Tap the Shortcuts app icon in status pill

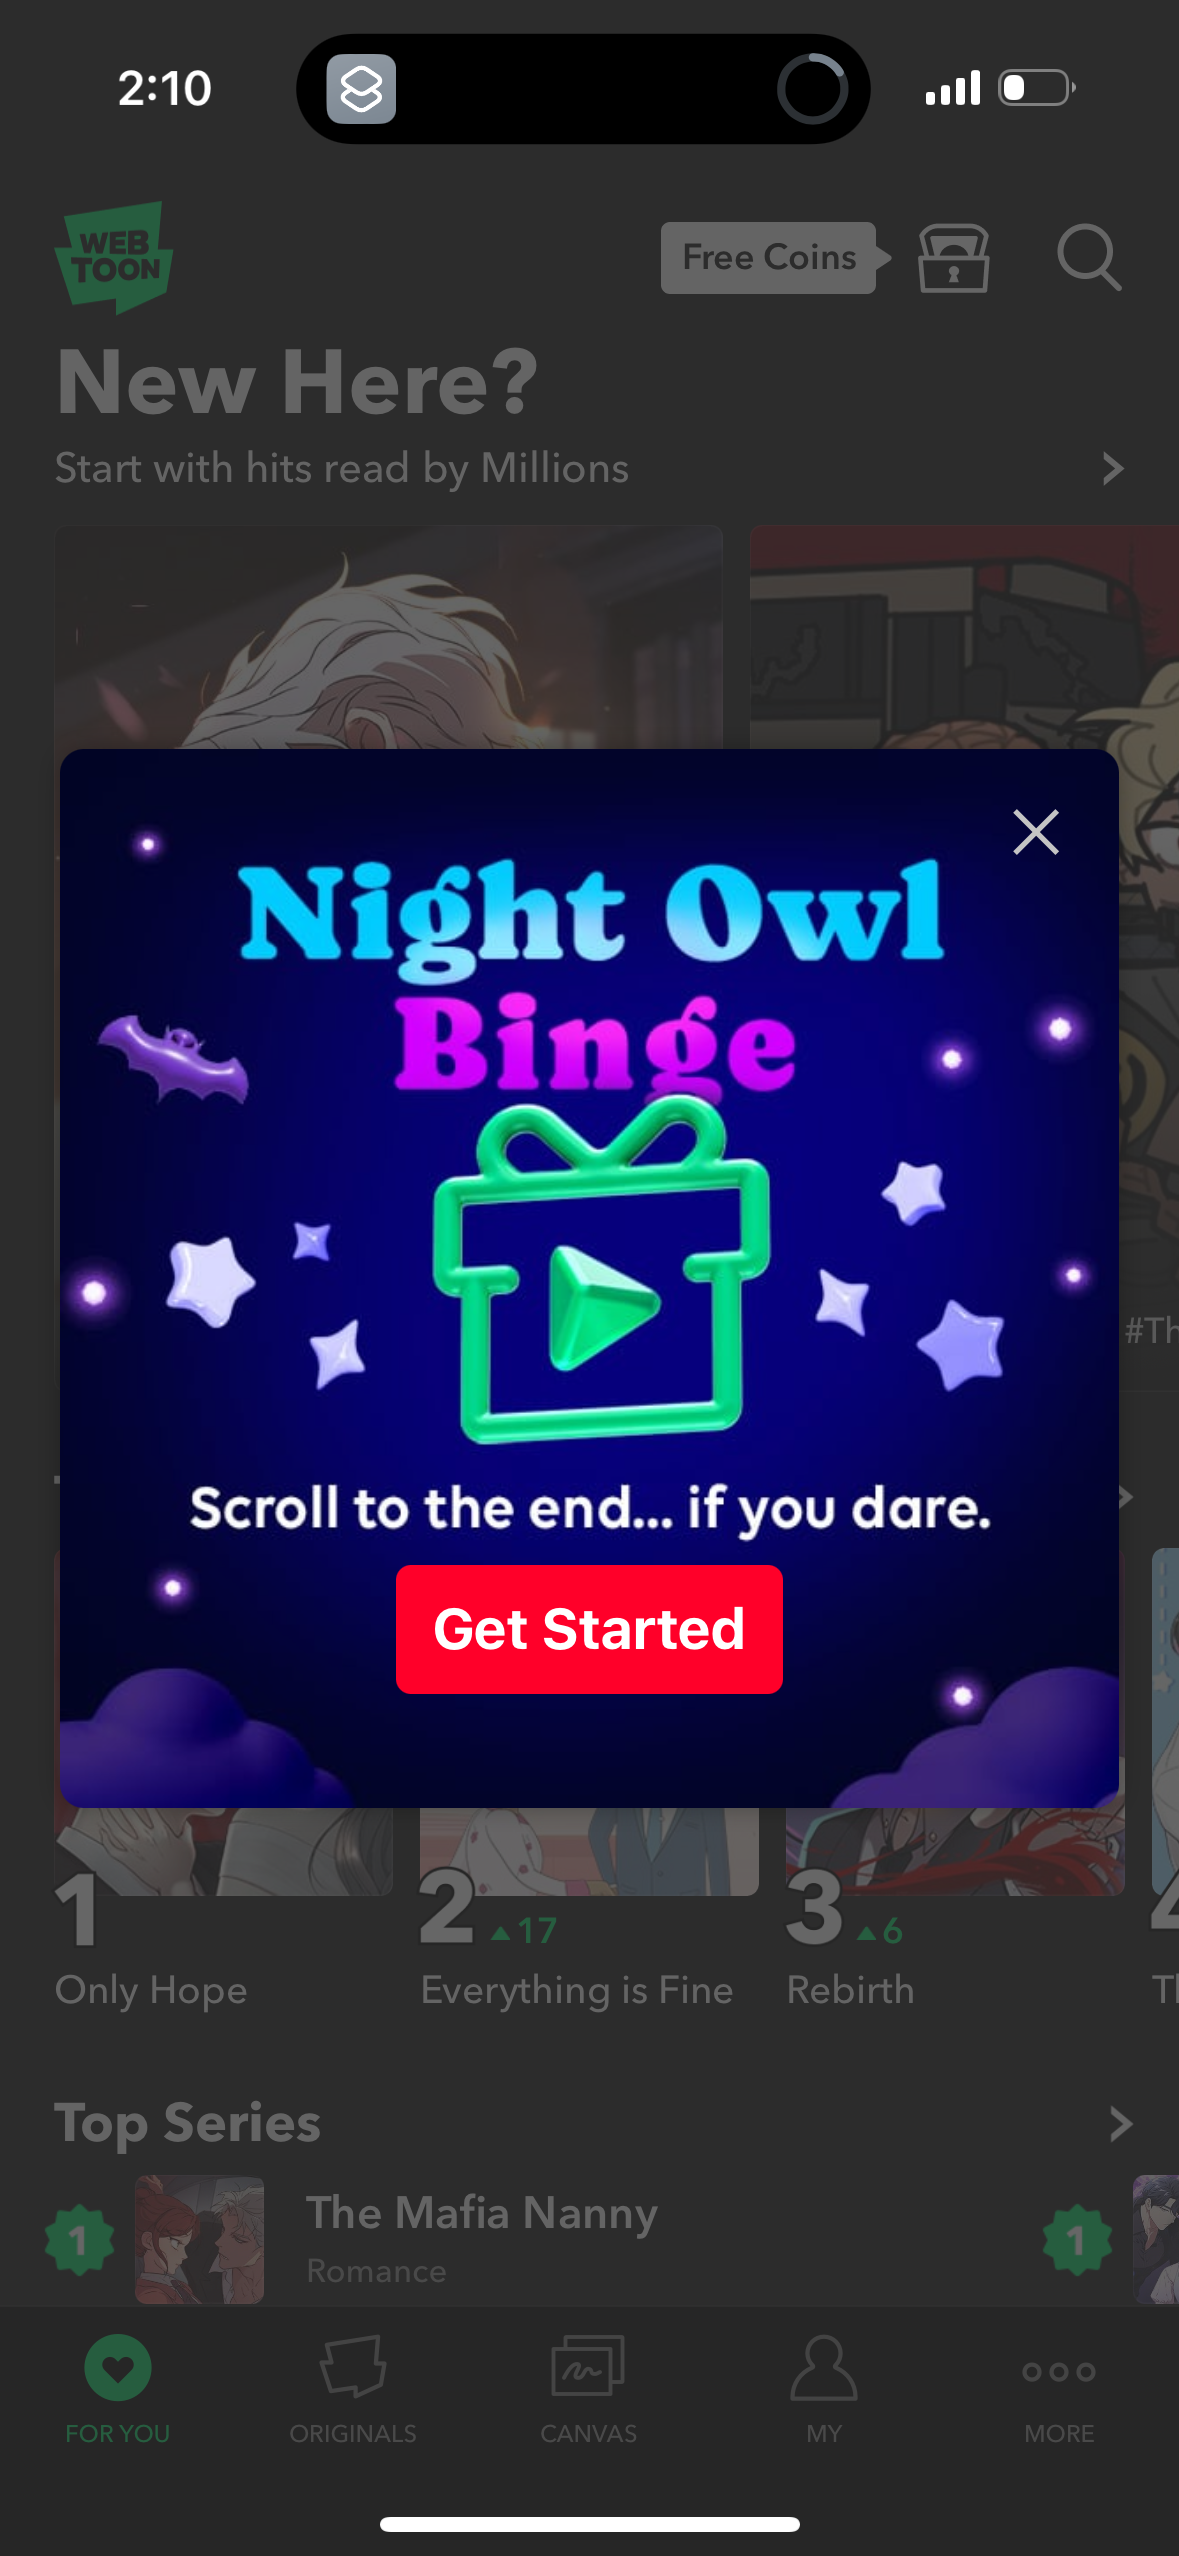[x=361, y=89]
